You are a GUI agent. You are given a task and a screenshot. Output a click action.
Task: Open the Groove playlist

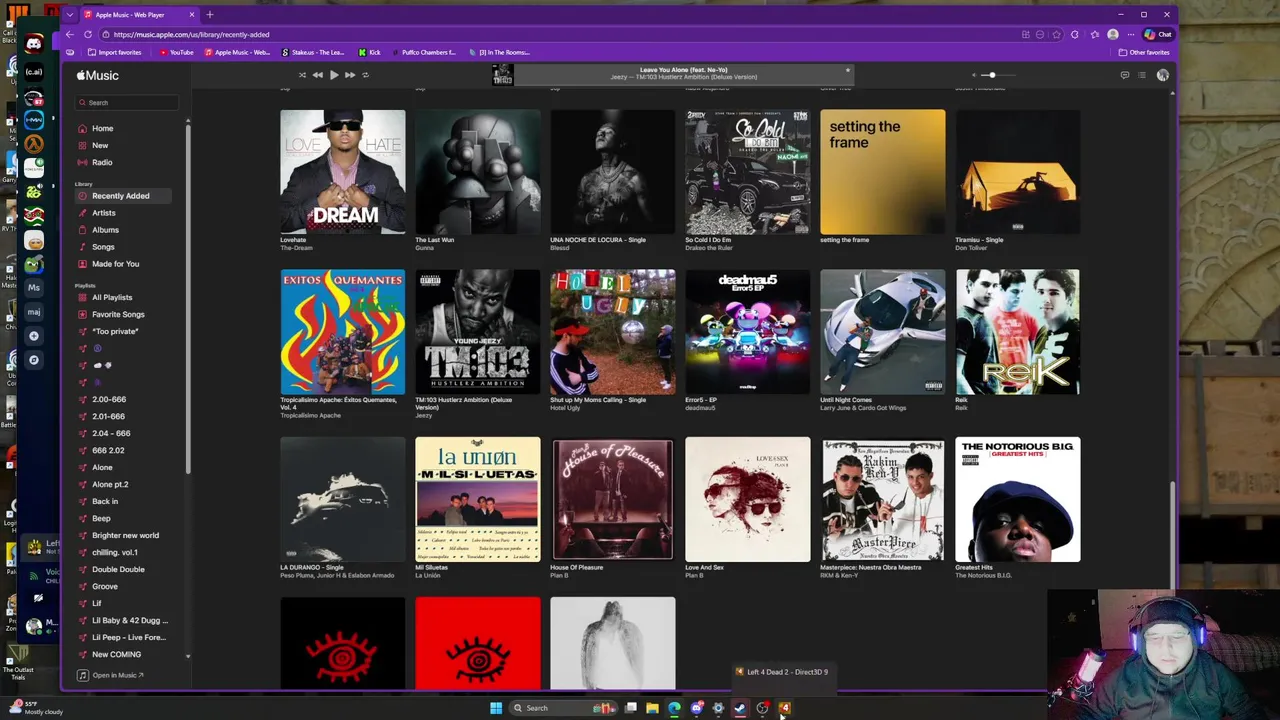(105, 586)
